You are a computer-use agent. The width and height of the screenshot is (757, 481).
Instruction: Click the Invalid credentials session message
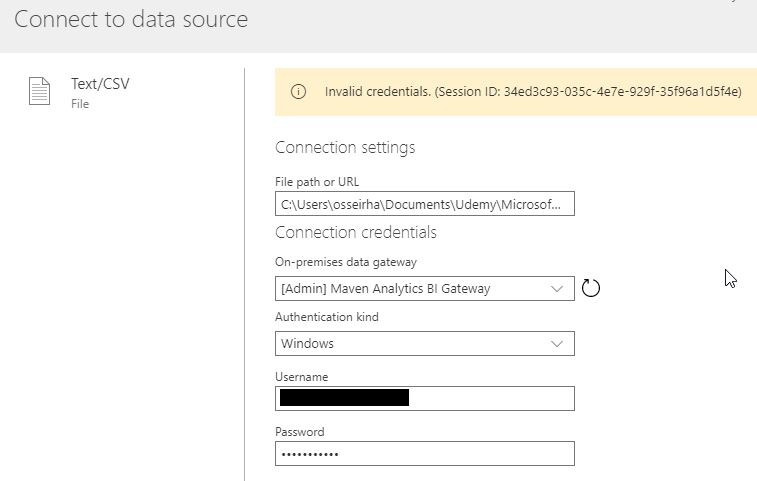pos(533,92)
